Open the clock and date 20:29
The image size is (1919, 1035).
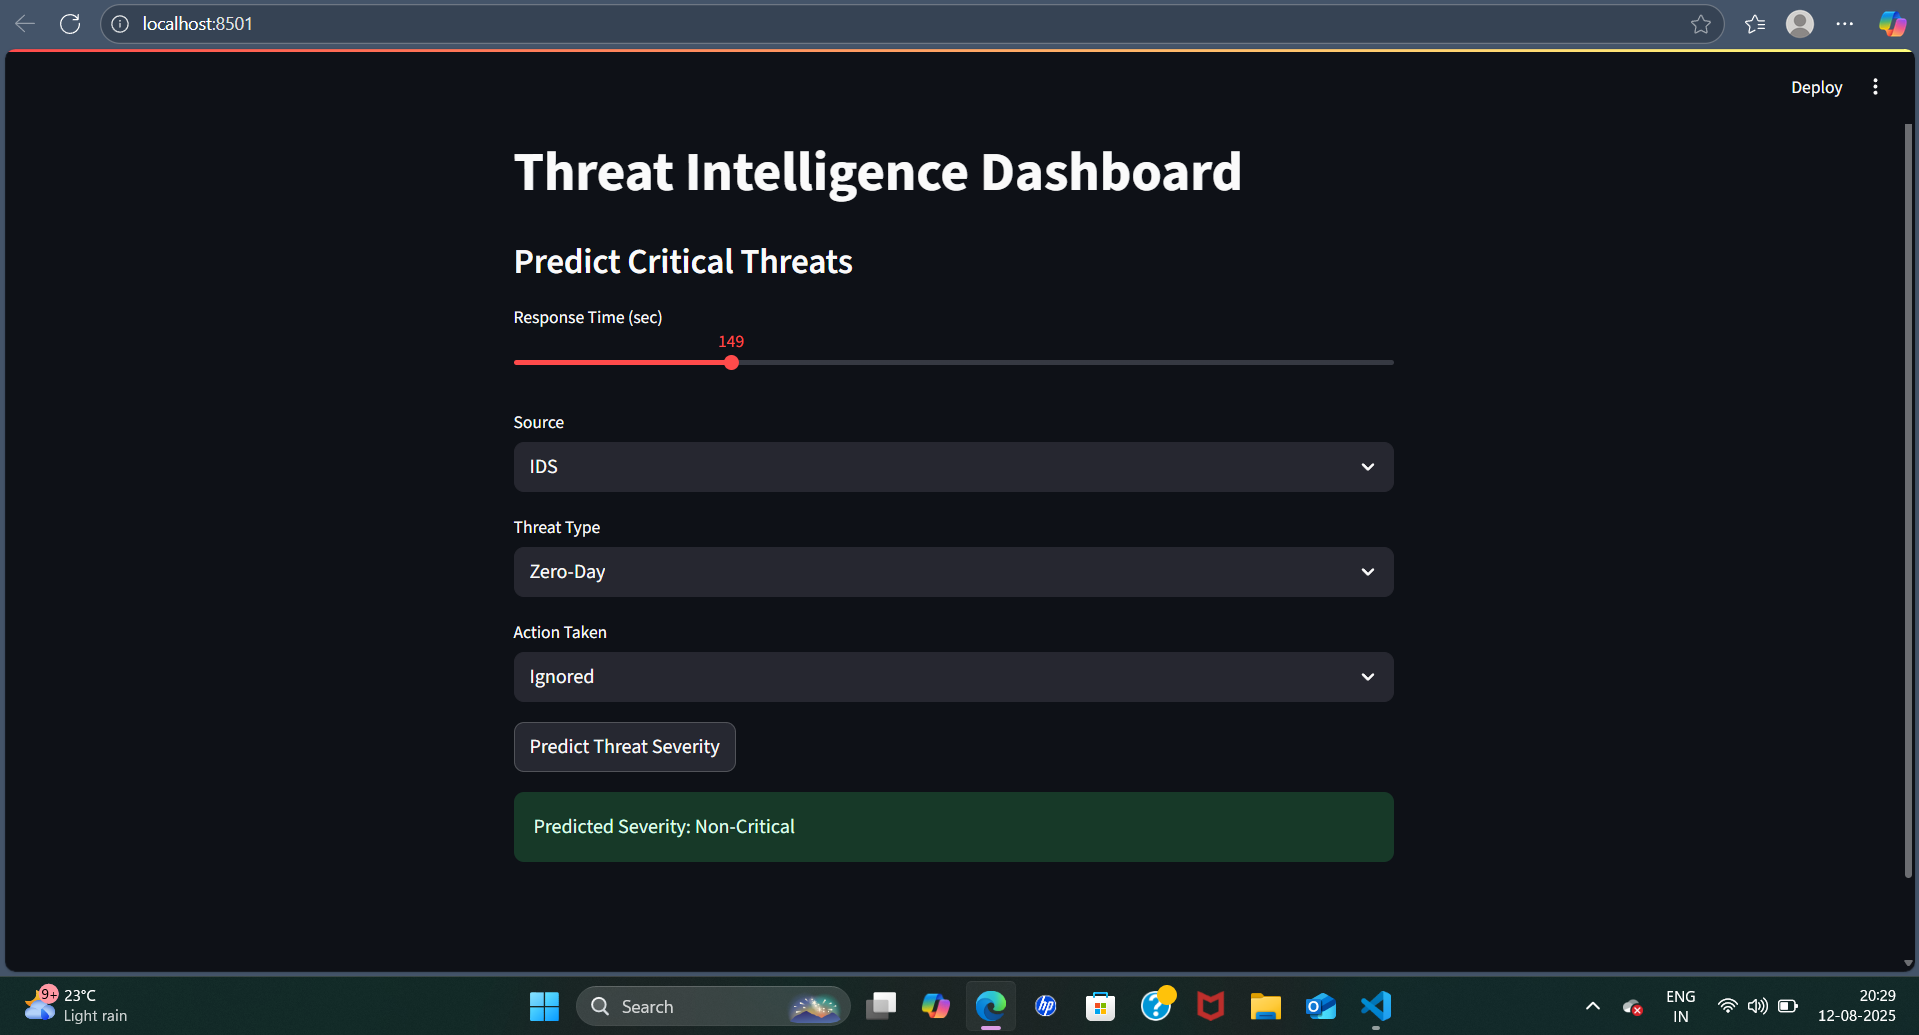[x=1857, y=1006]
